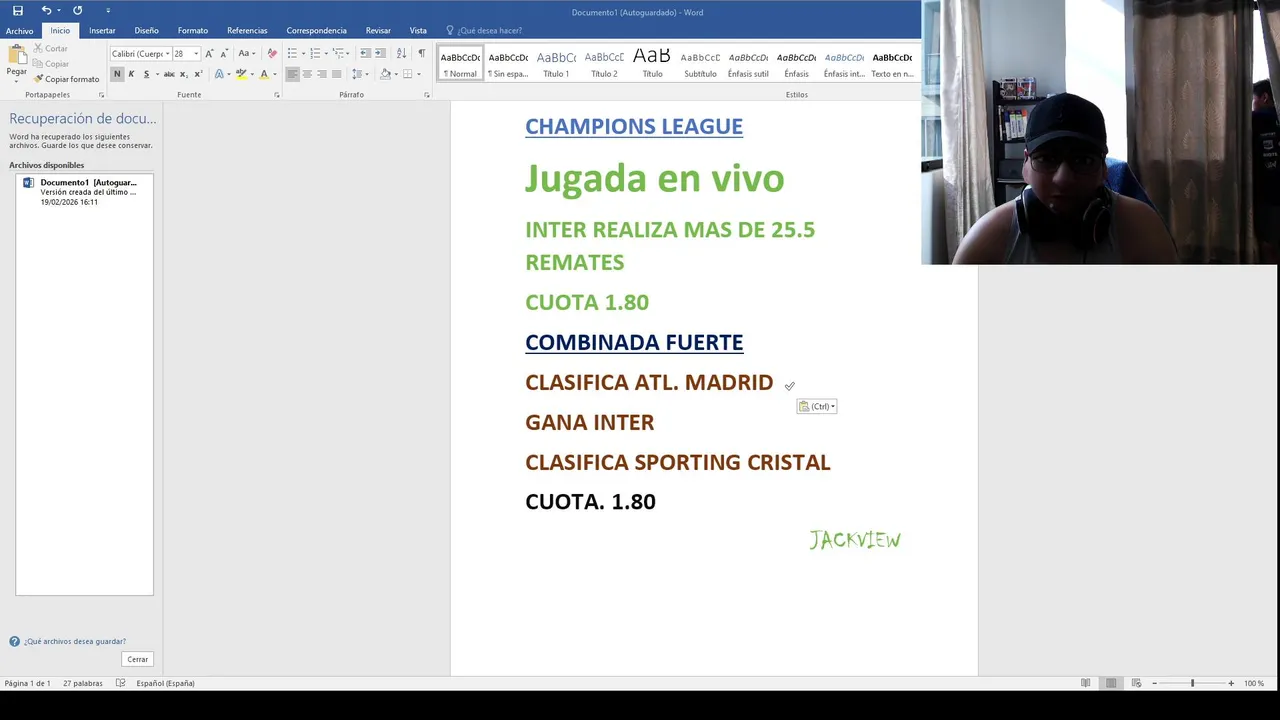
Task: Open the Párrafo dialog launcher
Action: click(427, 95)
